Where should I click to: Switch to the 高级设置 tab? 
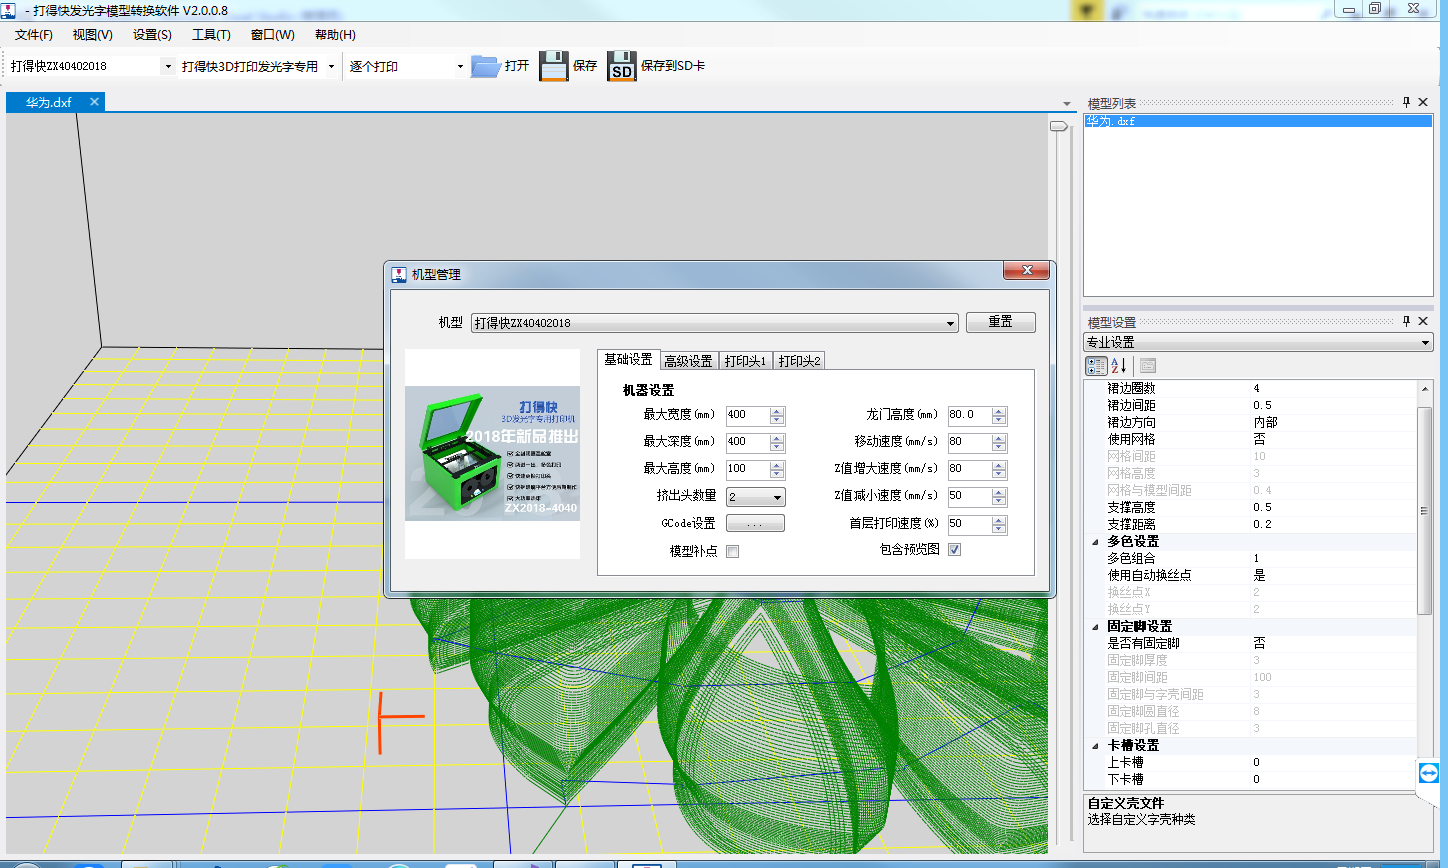688,361
